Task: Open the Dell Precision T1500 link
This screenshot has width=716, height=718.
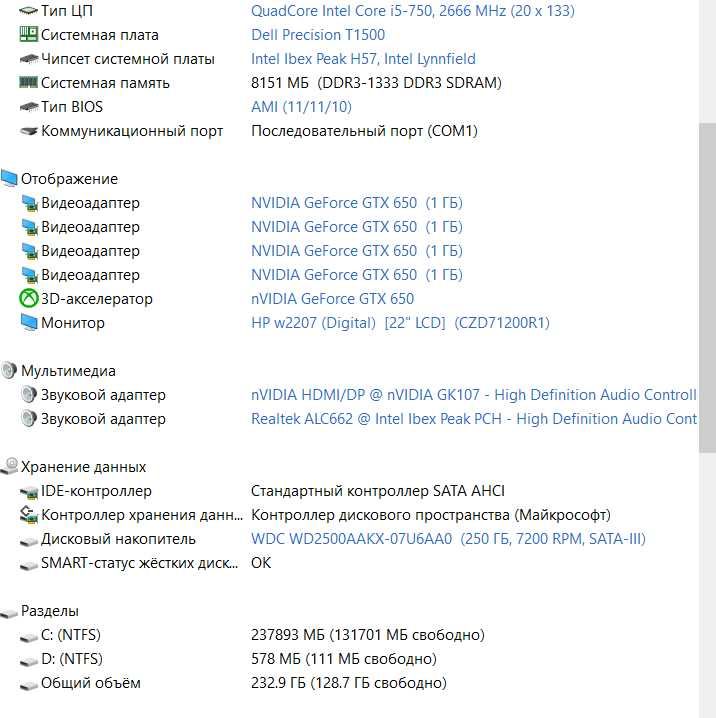Action: 318,34
